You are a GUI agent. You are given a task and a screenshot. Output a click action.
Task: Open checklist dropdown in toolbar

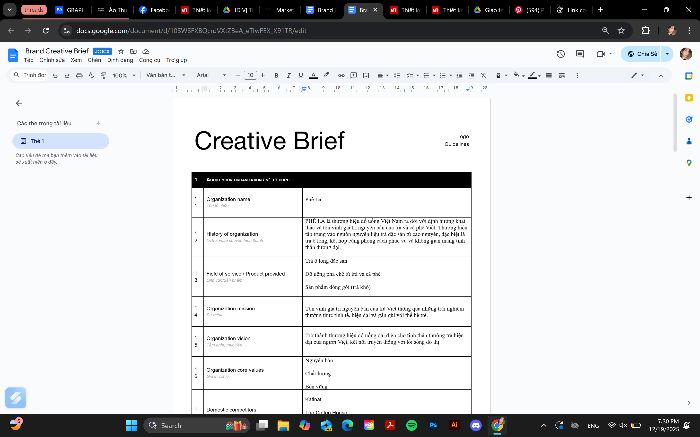click(x=411, y=75)
